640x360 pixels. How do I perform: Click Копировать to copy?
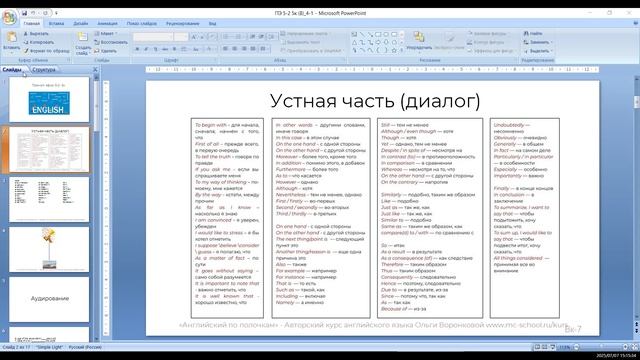(x=38, y=42)
